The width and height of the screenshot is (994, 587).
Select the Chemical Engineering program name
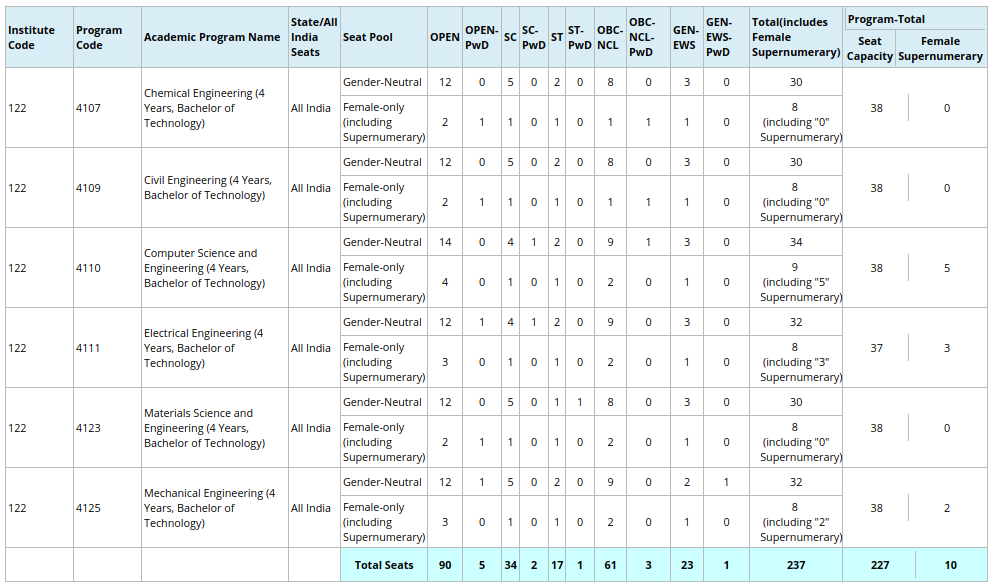tap(205, 108)
